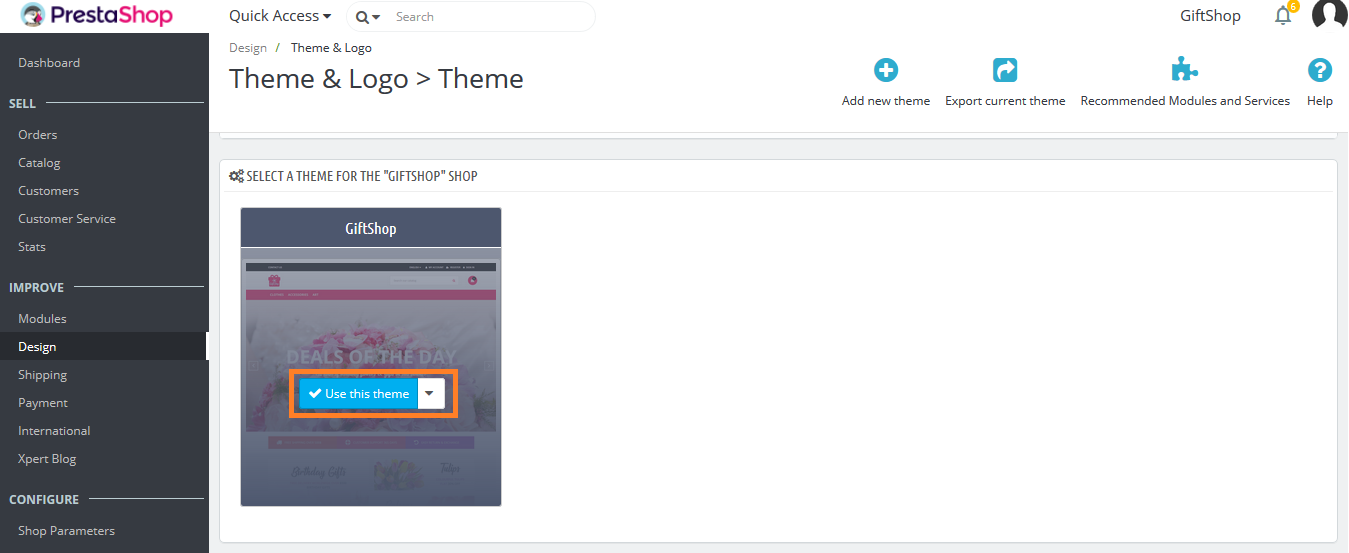This screenshot has height=553, width=1349.
Task: Open the user profile avatar
Action: tap(1330, 15)
